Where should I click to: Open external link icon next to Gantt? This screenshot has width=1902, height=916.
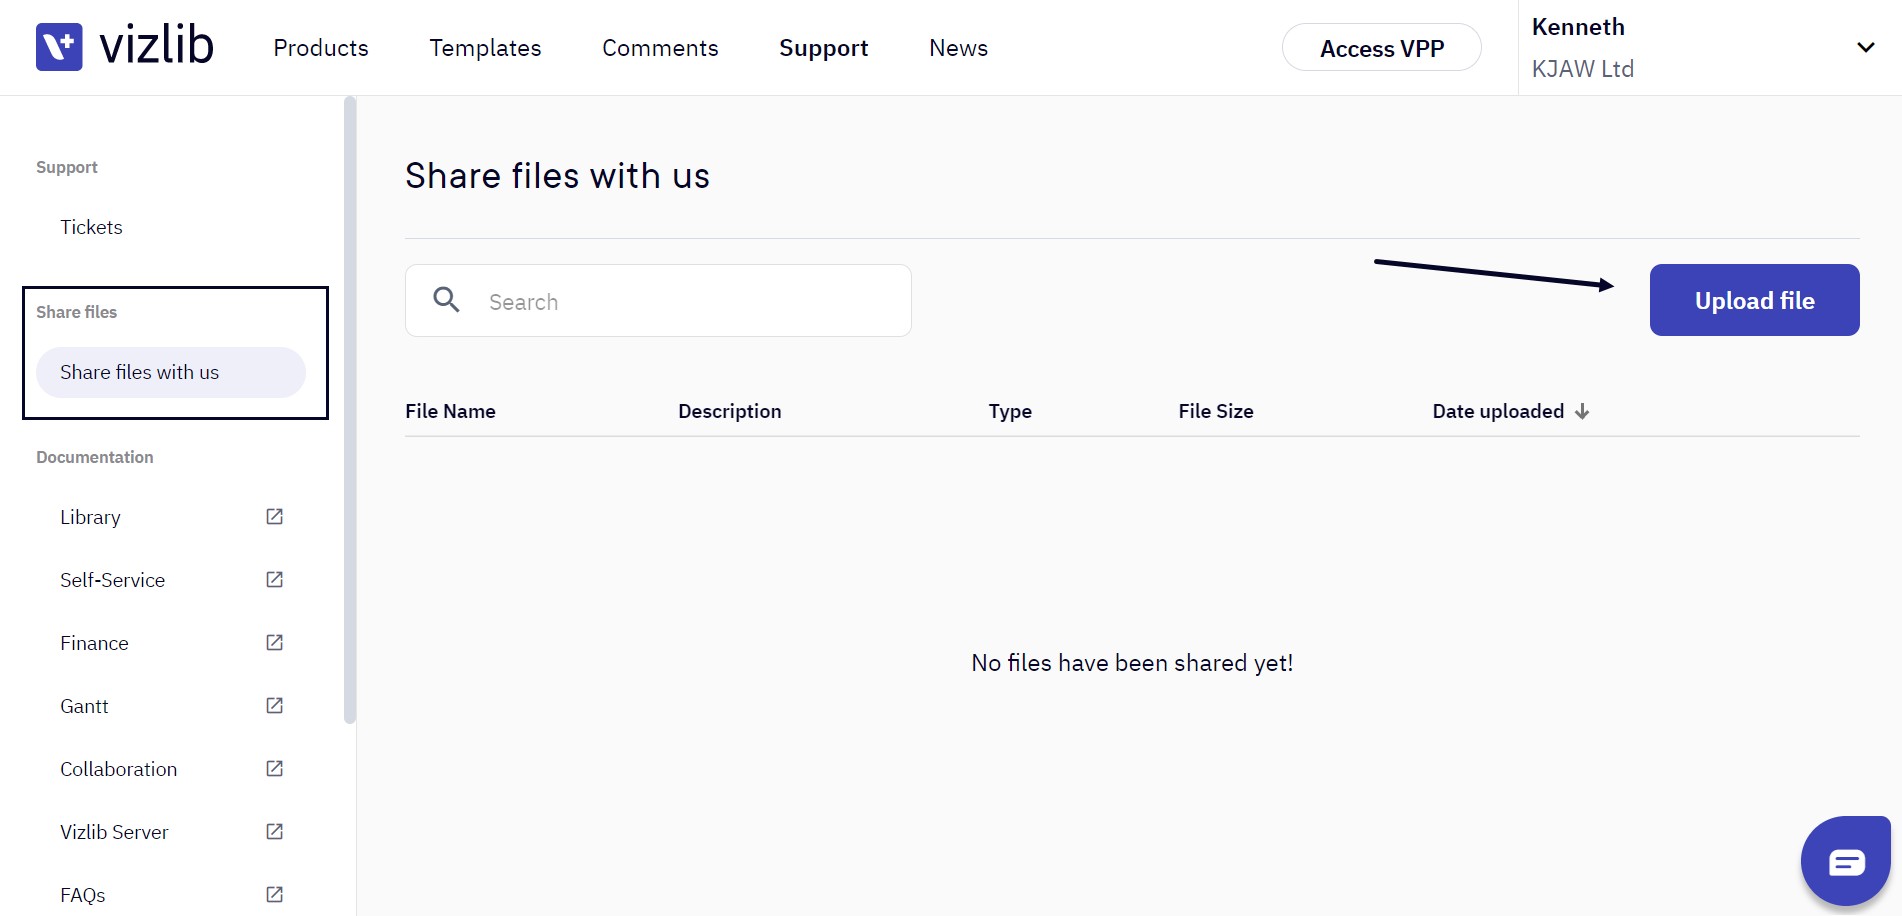click(x=274, y=705)
